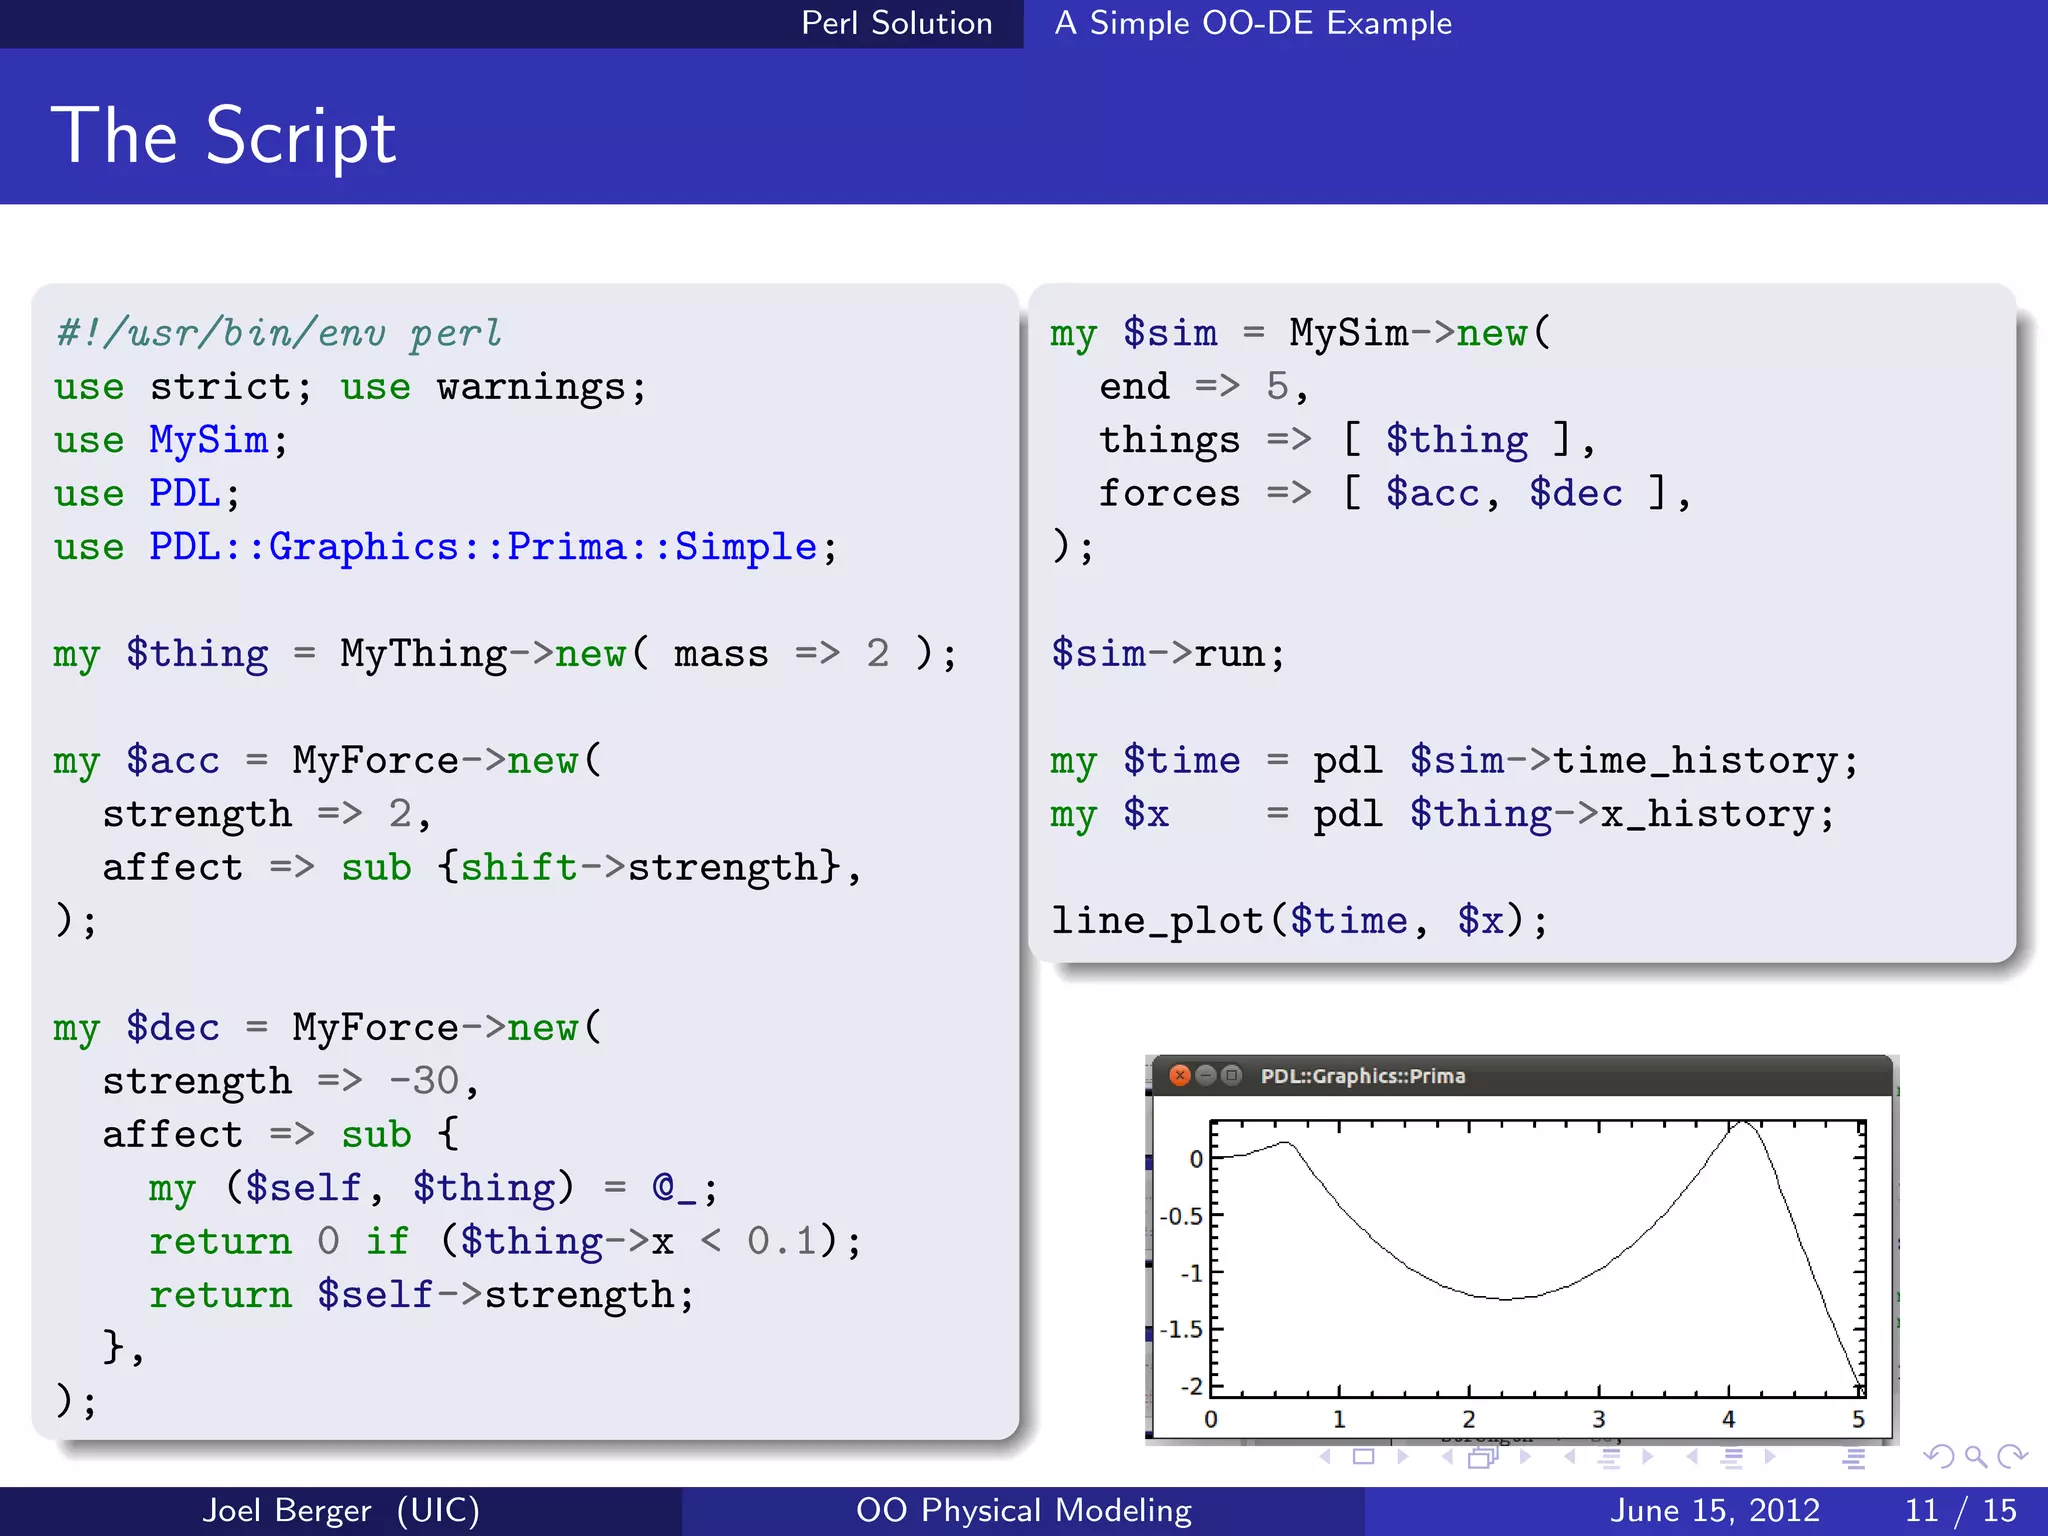
Task: Click 'use strict; use warnings;' line
Action: [351, 387]
